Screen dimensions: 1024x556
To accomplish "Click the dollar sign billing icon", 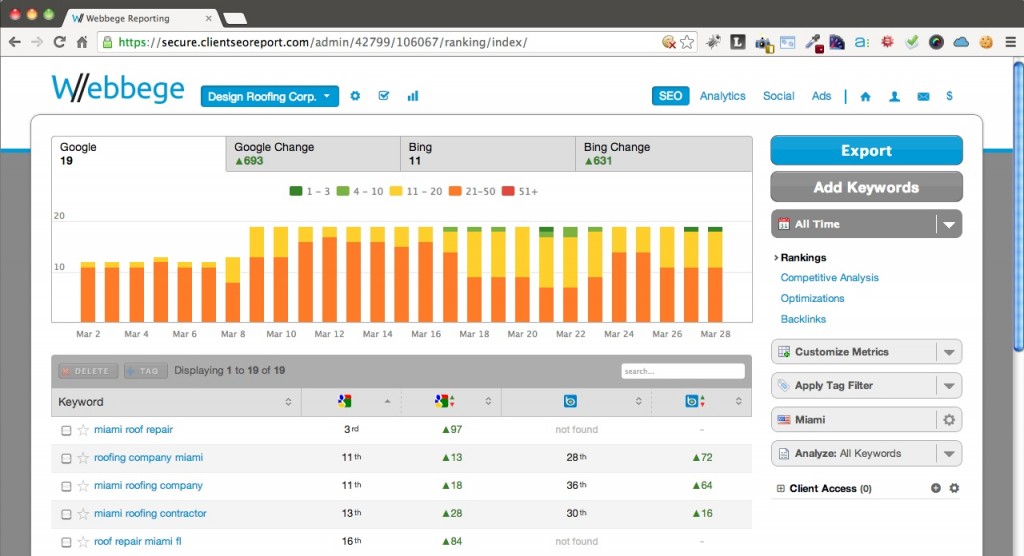I will (x=949, y=96).
